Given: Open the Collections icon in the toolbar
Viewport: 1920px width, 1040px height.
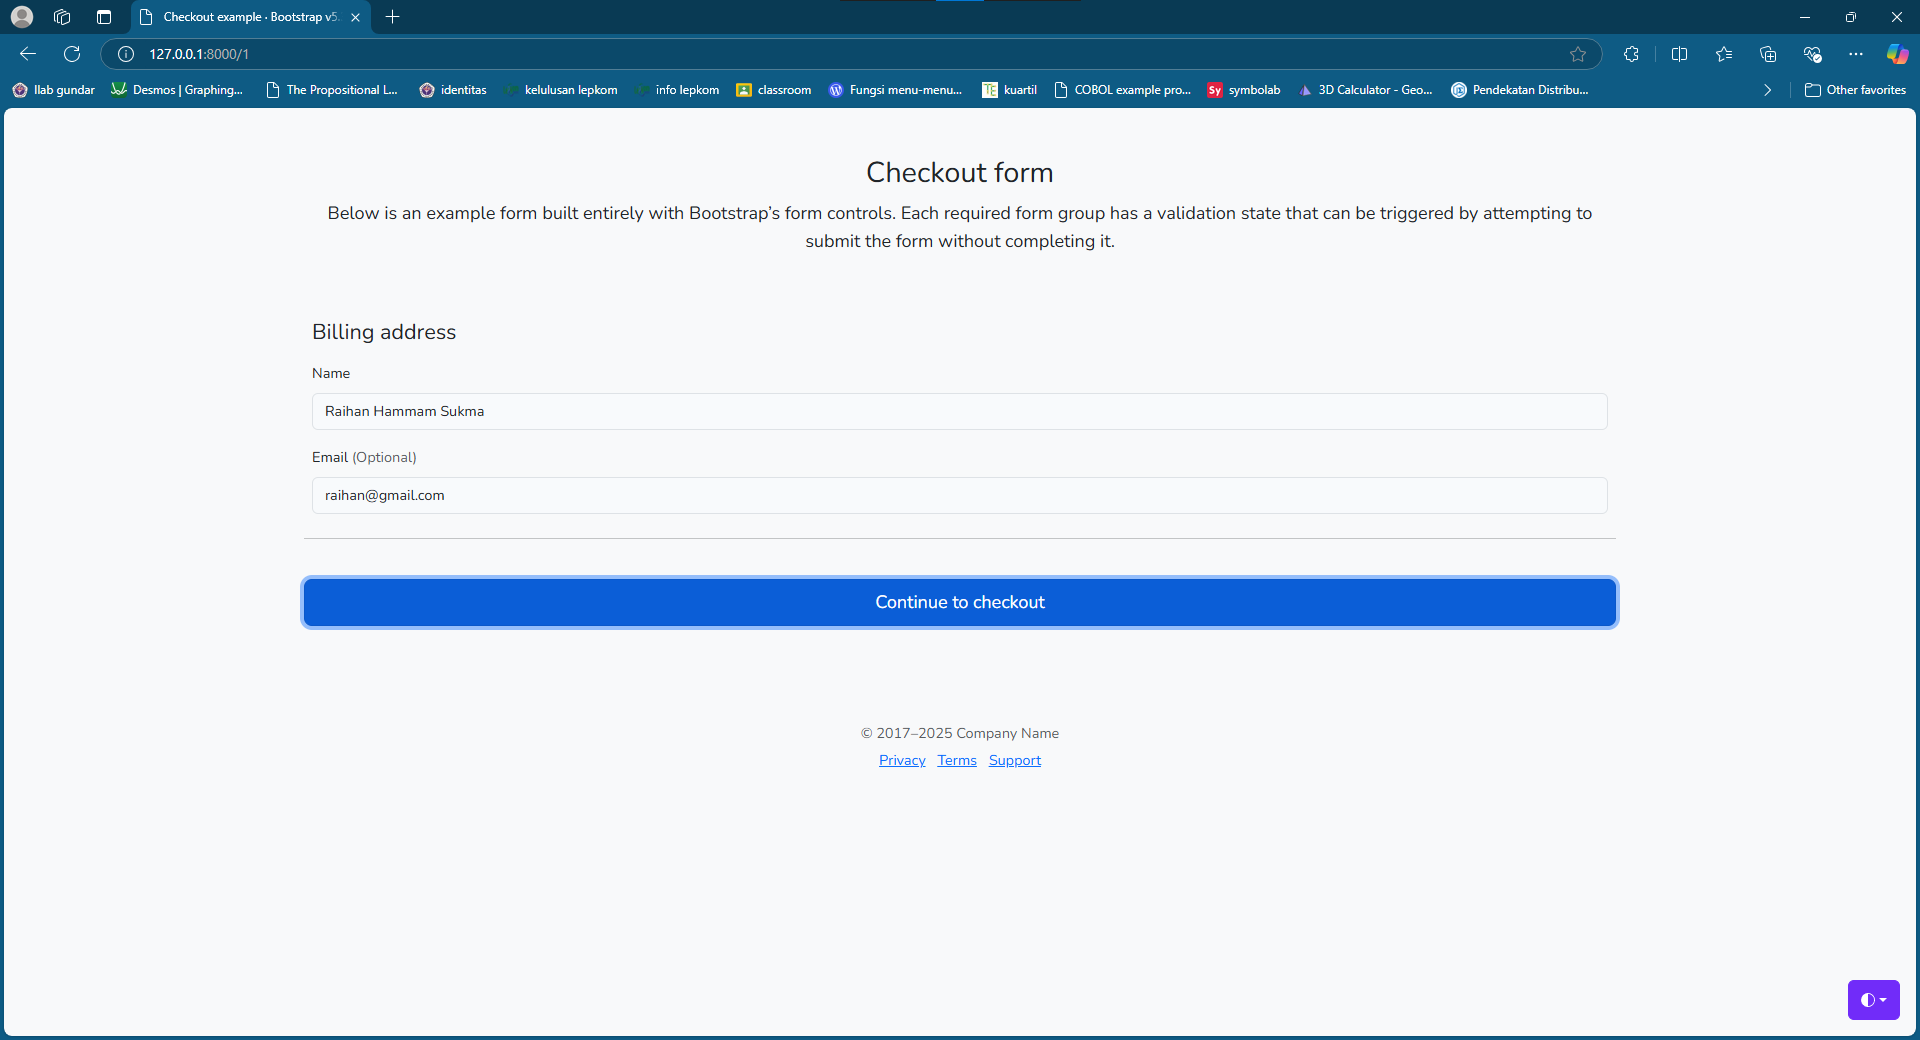Looking at the screenshot, I should (x=1768, y=54).
